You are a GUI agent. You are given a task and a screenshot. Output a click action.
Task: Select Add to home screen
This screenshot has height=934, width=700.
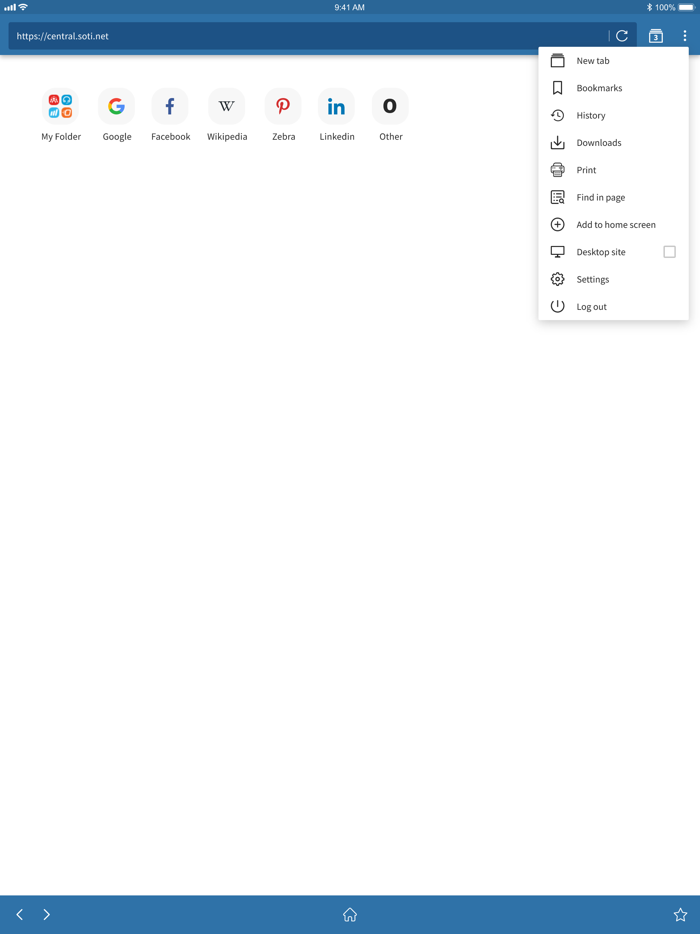(x=614, y=225)
